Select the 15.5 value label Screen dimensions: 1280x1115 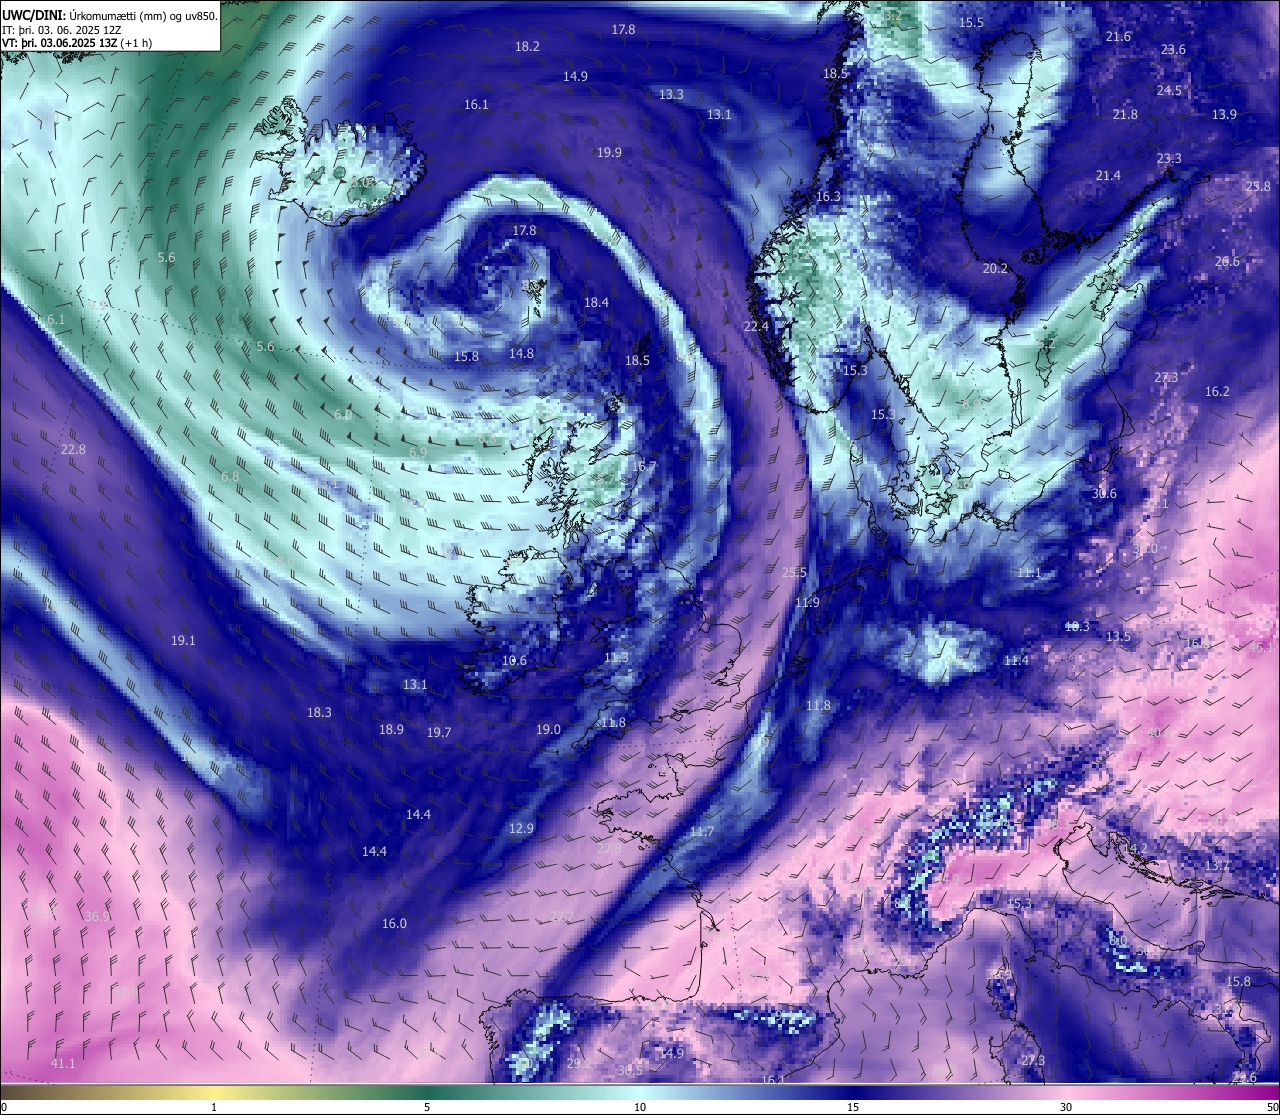pyautogui.click(x=971, y=23)
